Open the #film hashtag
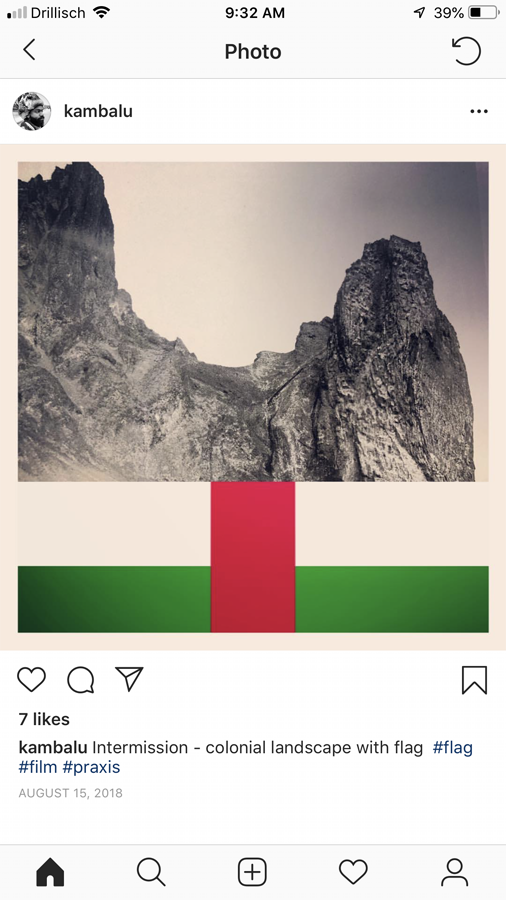The width and height of the screenshot is (506, 900). (38, 767)
